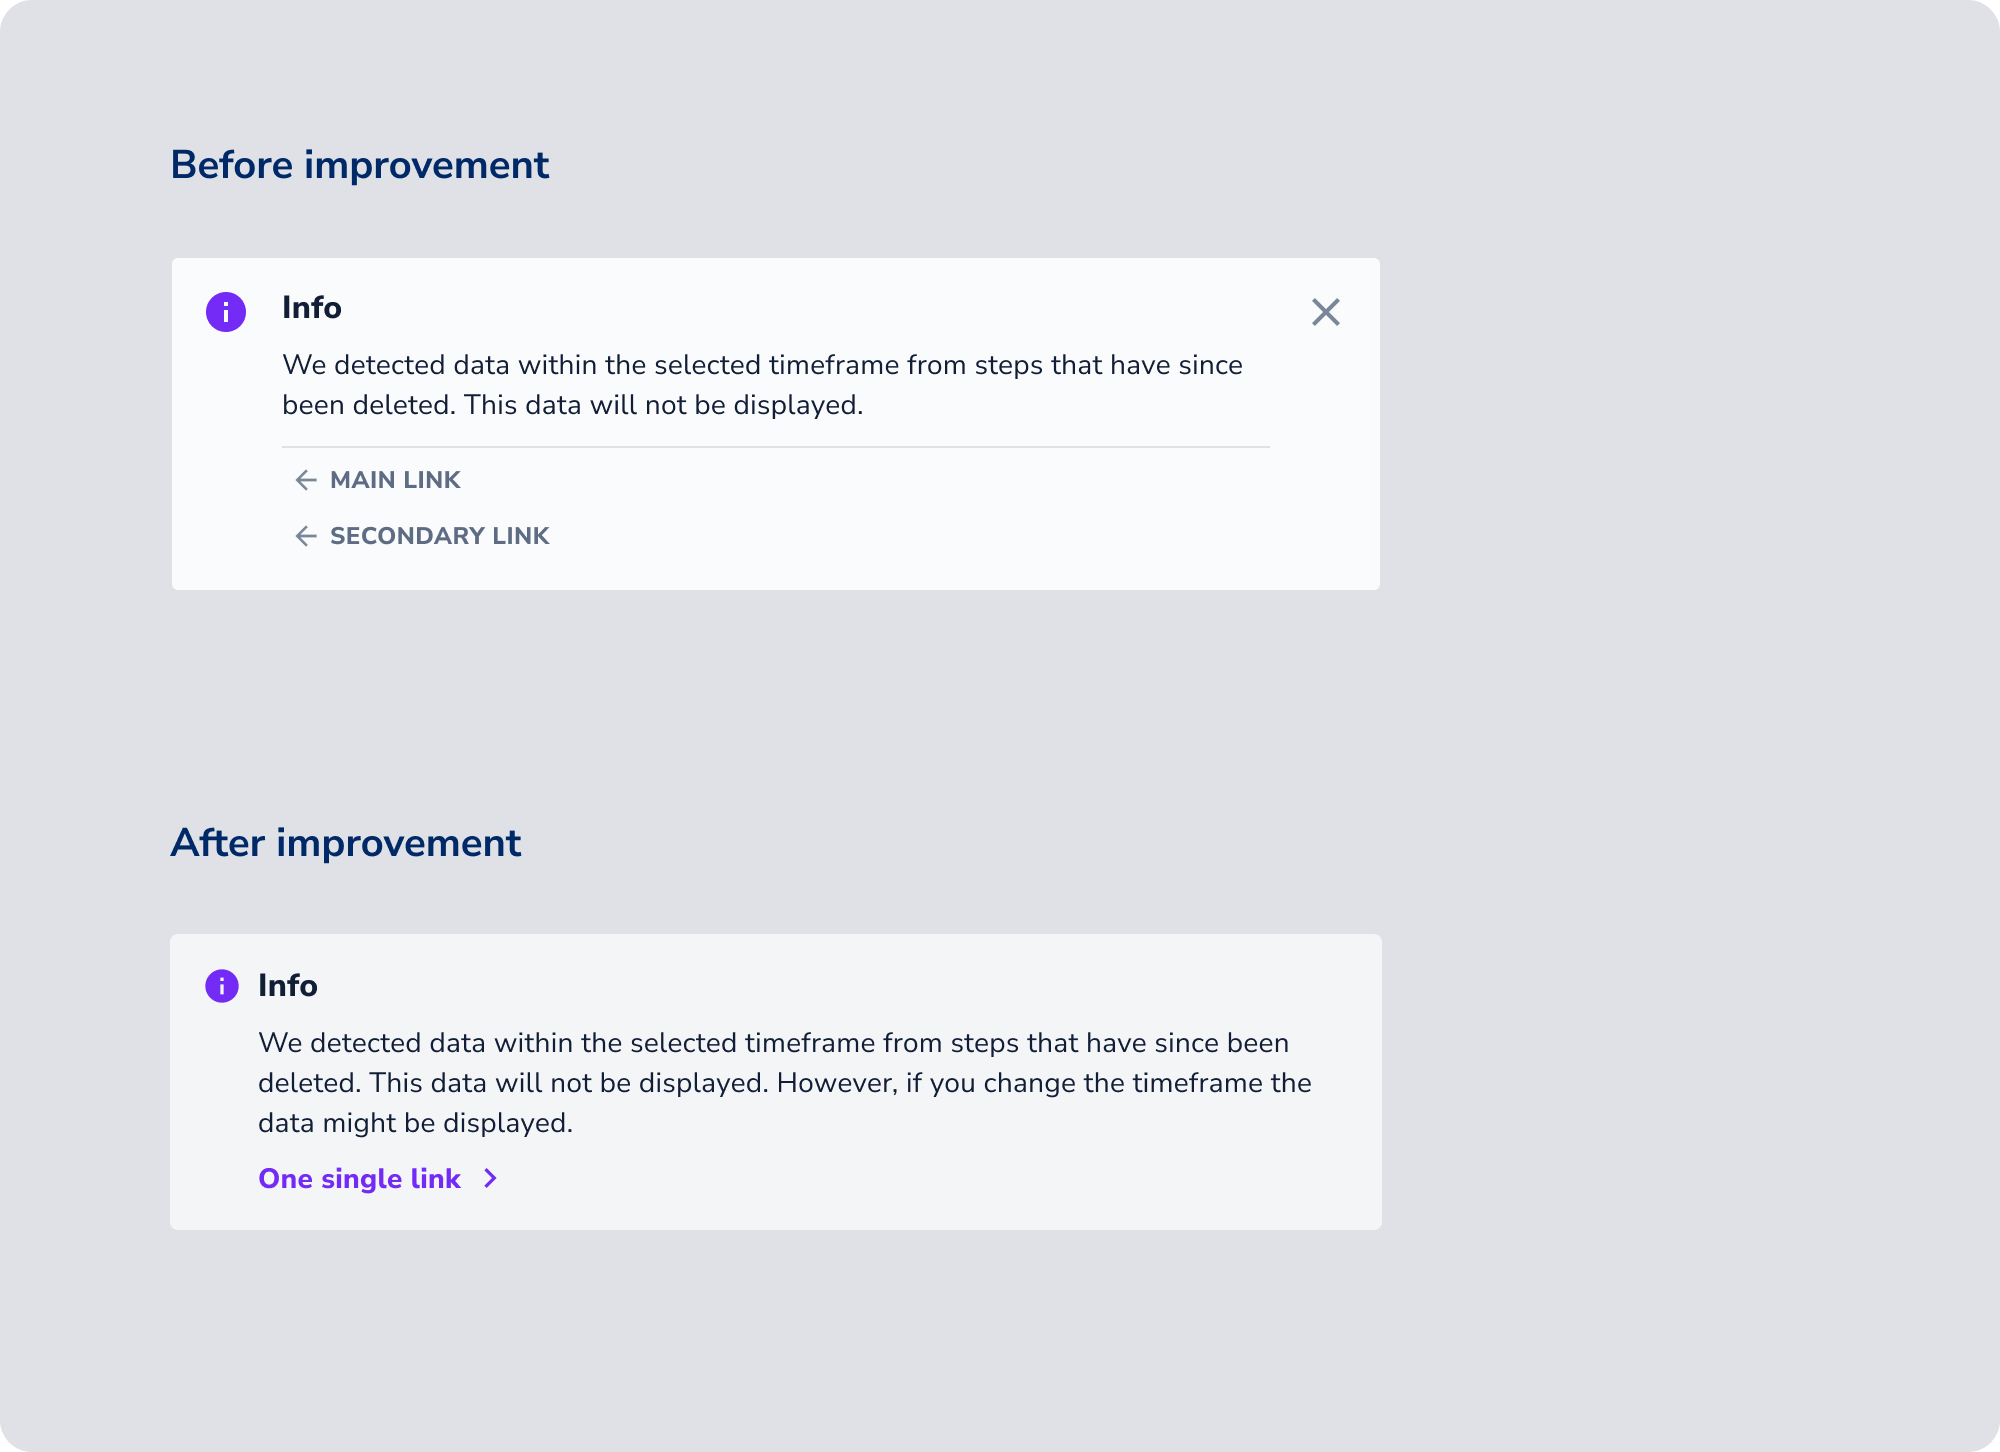Click the line ending 'that have since' in the Before banner
This screenshot has height=1452, width=2000.
[x=762, y=365]
